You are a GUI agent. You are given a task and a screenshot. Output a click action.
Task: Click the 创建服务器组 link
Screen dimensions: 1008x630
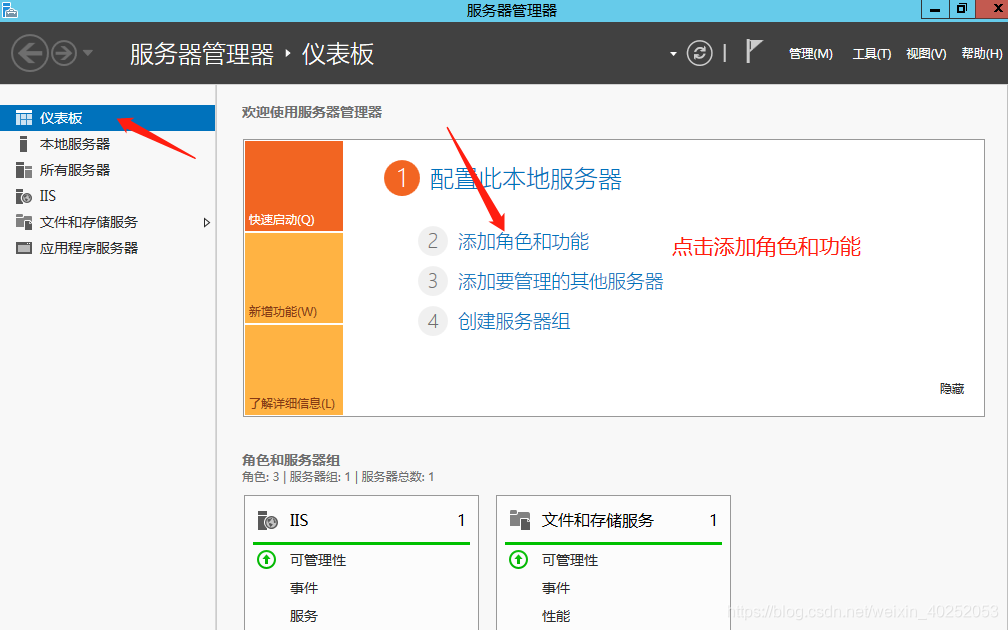click(514, 321)
